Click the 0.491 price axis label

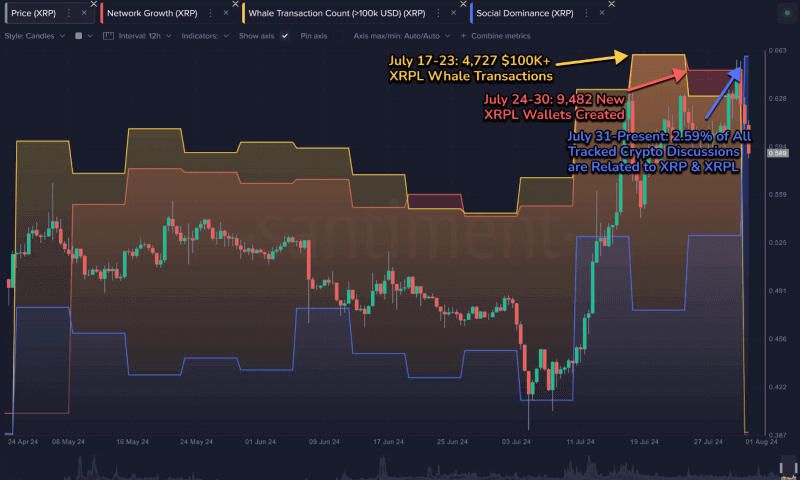tap(777, 291)
